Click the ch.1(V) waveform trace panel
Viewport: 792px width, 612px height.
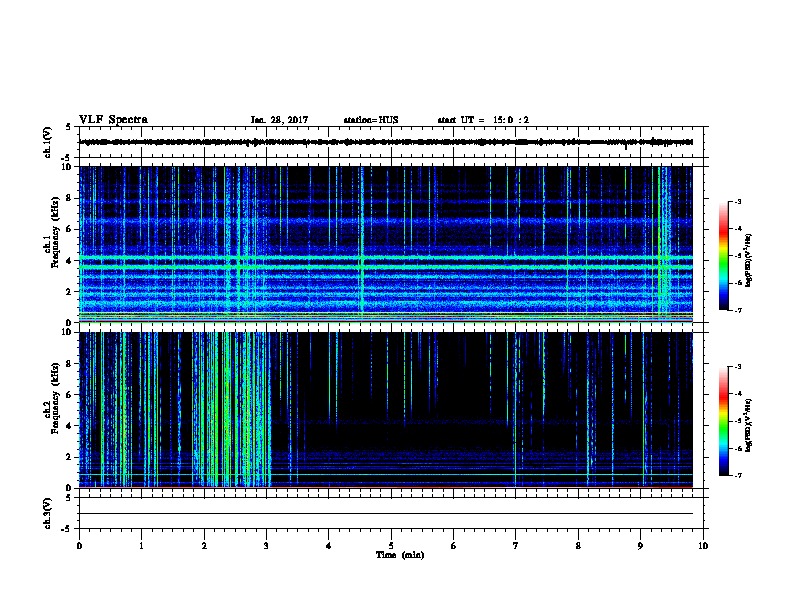click(391, 142)
